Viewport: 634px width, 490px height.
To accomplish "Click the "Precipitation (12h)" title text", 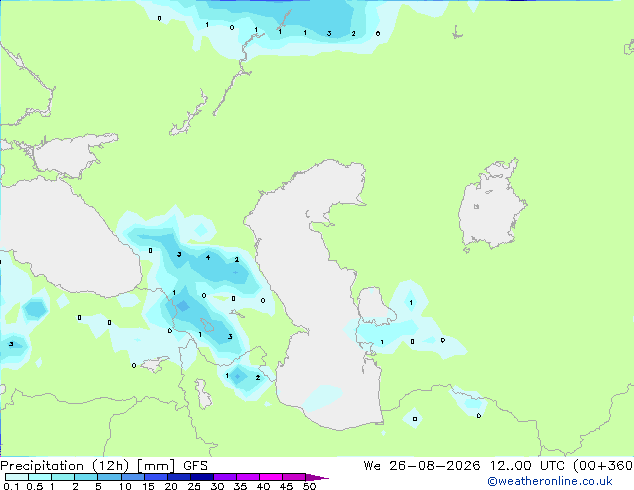I will coord(65,466).
